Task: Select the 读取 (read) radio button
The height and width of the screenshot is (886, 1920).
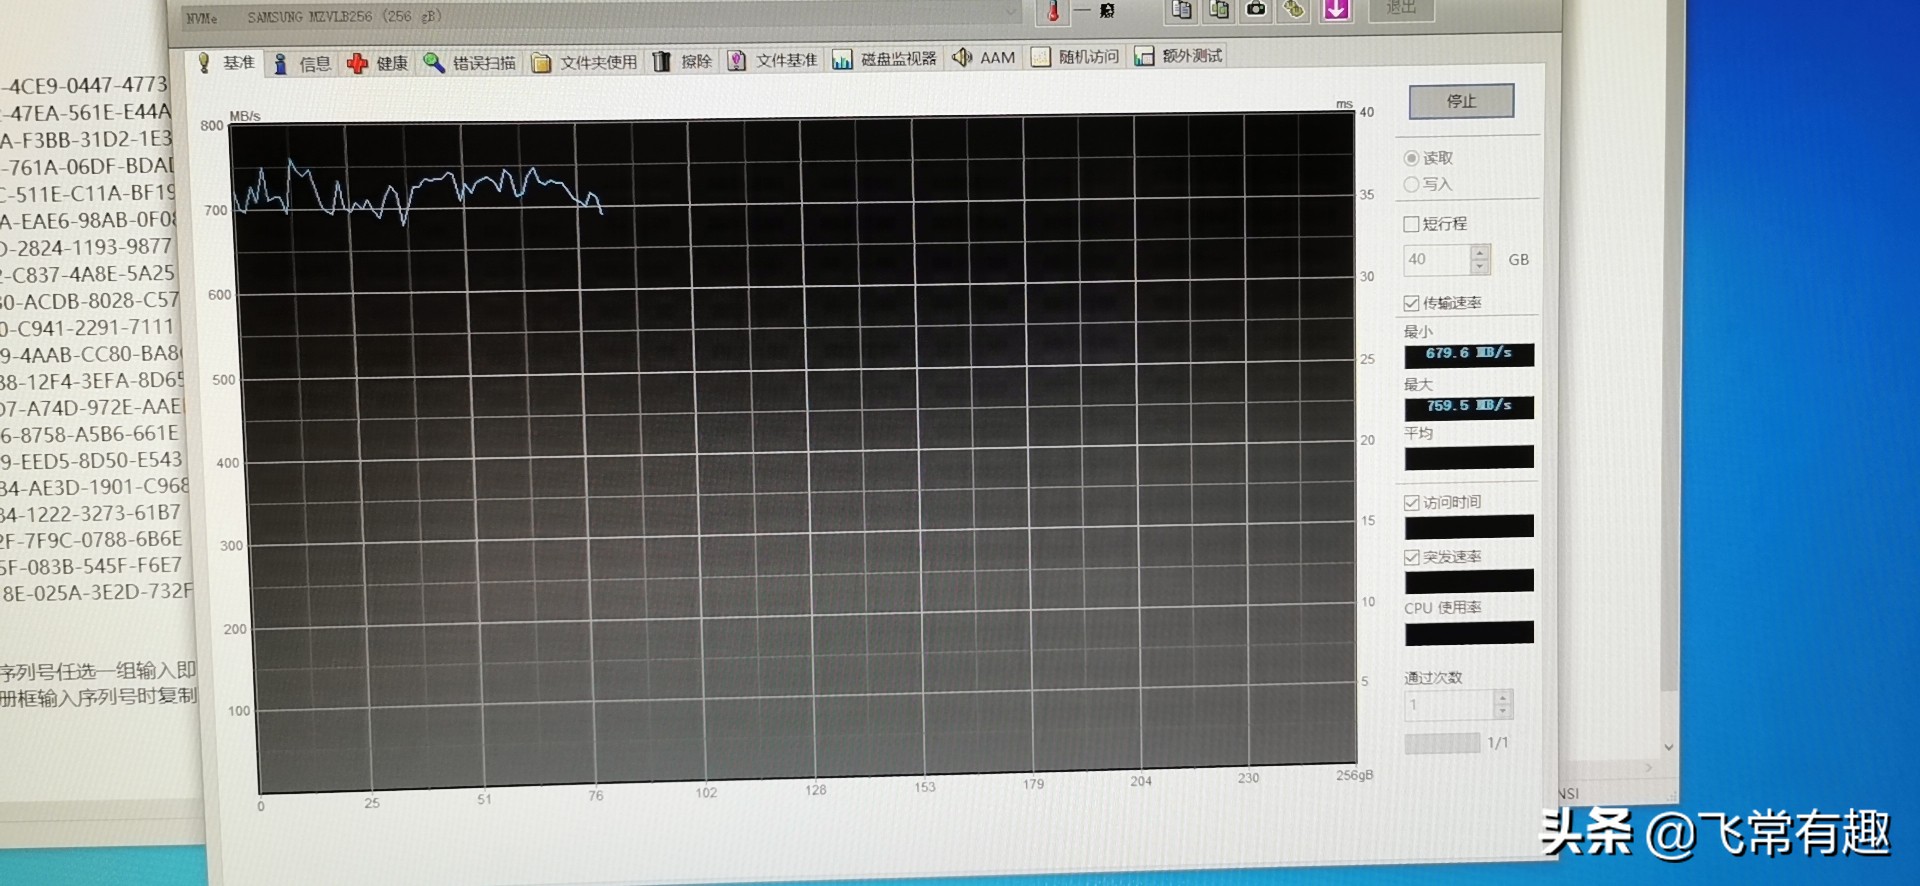Action: pos(1411,158)
